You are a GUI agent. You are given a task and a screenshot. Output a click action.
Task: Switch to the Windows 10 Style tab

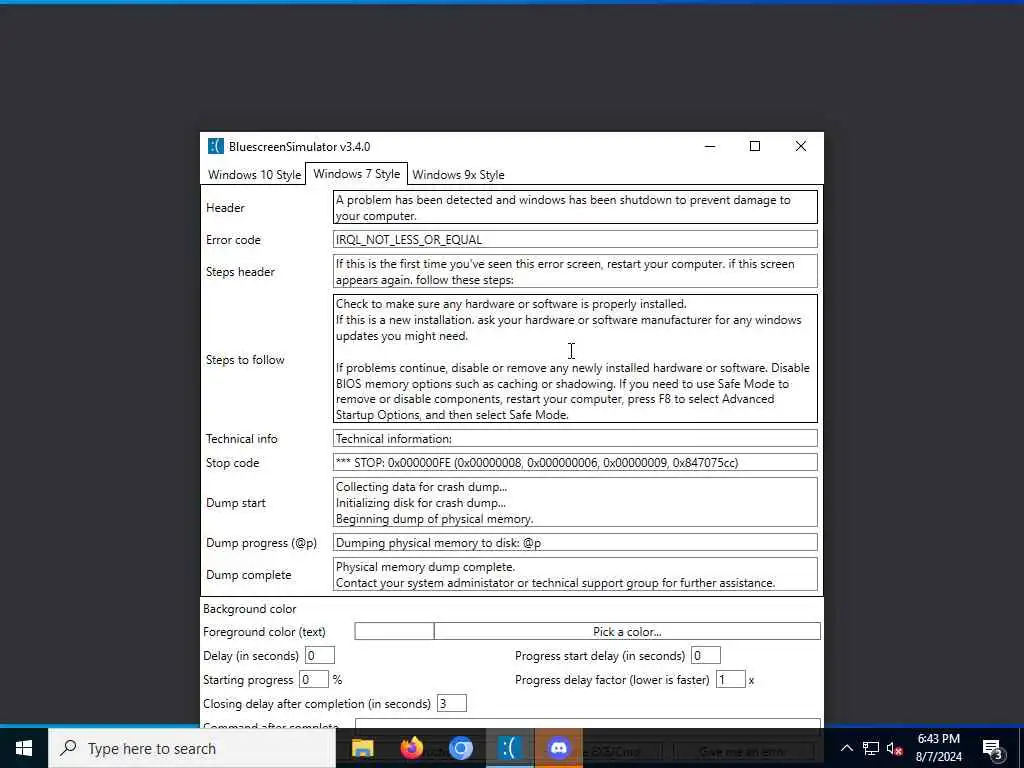pos(254,174)
